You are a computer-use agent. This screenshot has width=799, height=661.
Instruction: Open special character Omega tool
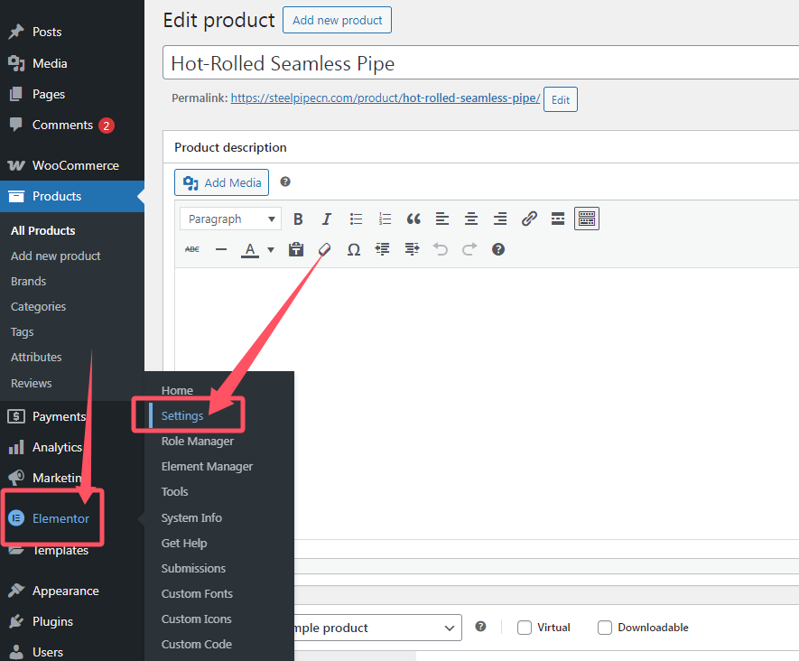click(x=354, y=249)
